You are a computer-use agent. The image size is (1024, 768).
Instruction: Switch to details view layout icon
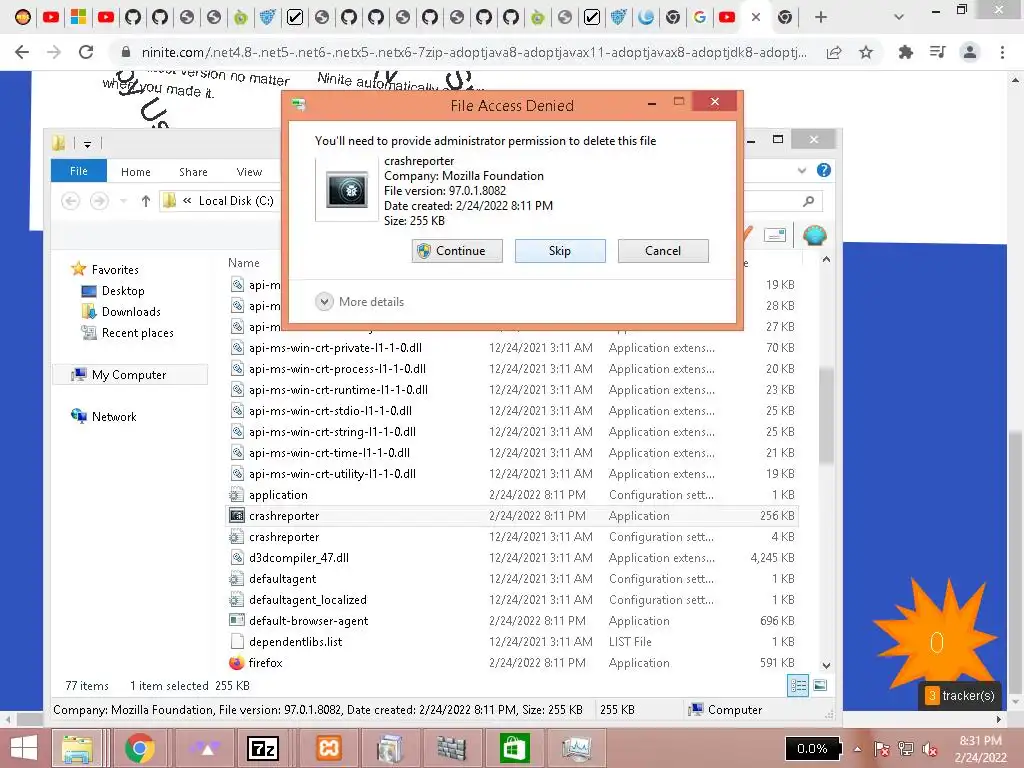click(798, 686)
